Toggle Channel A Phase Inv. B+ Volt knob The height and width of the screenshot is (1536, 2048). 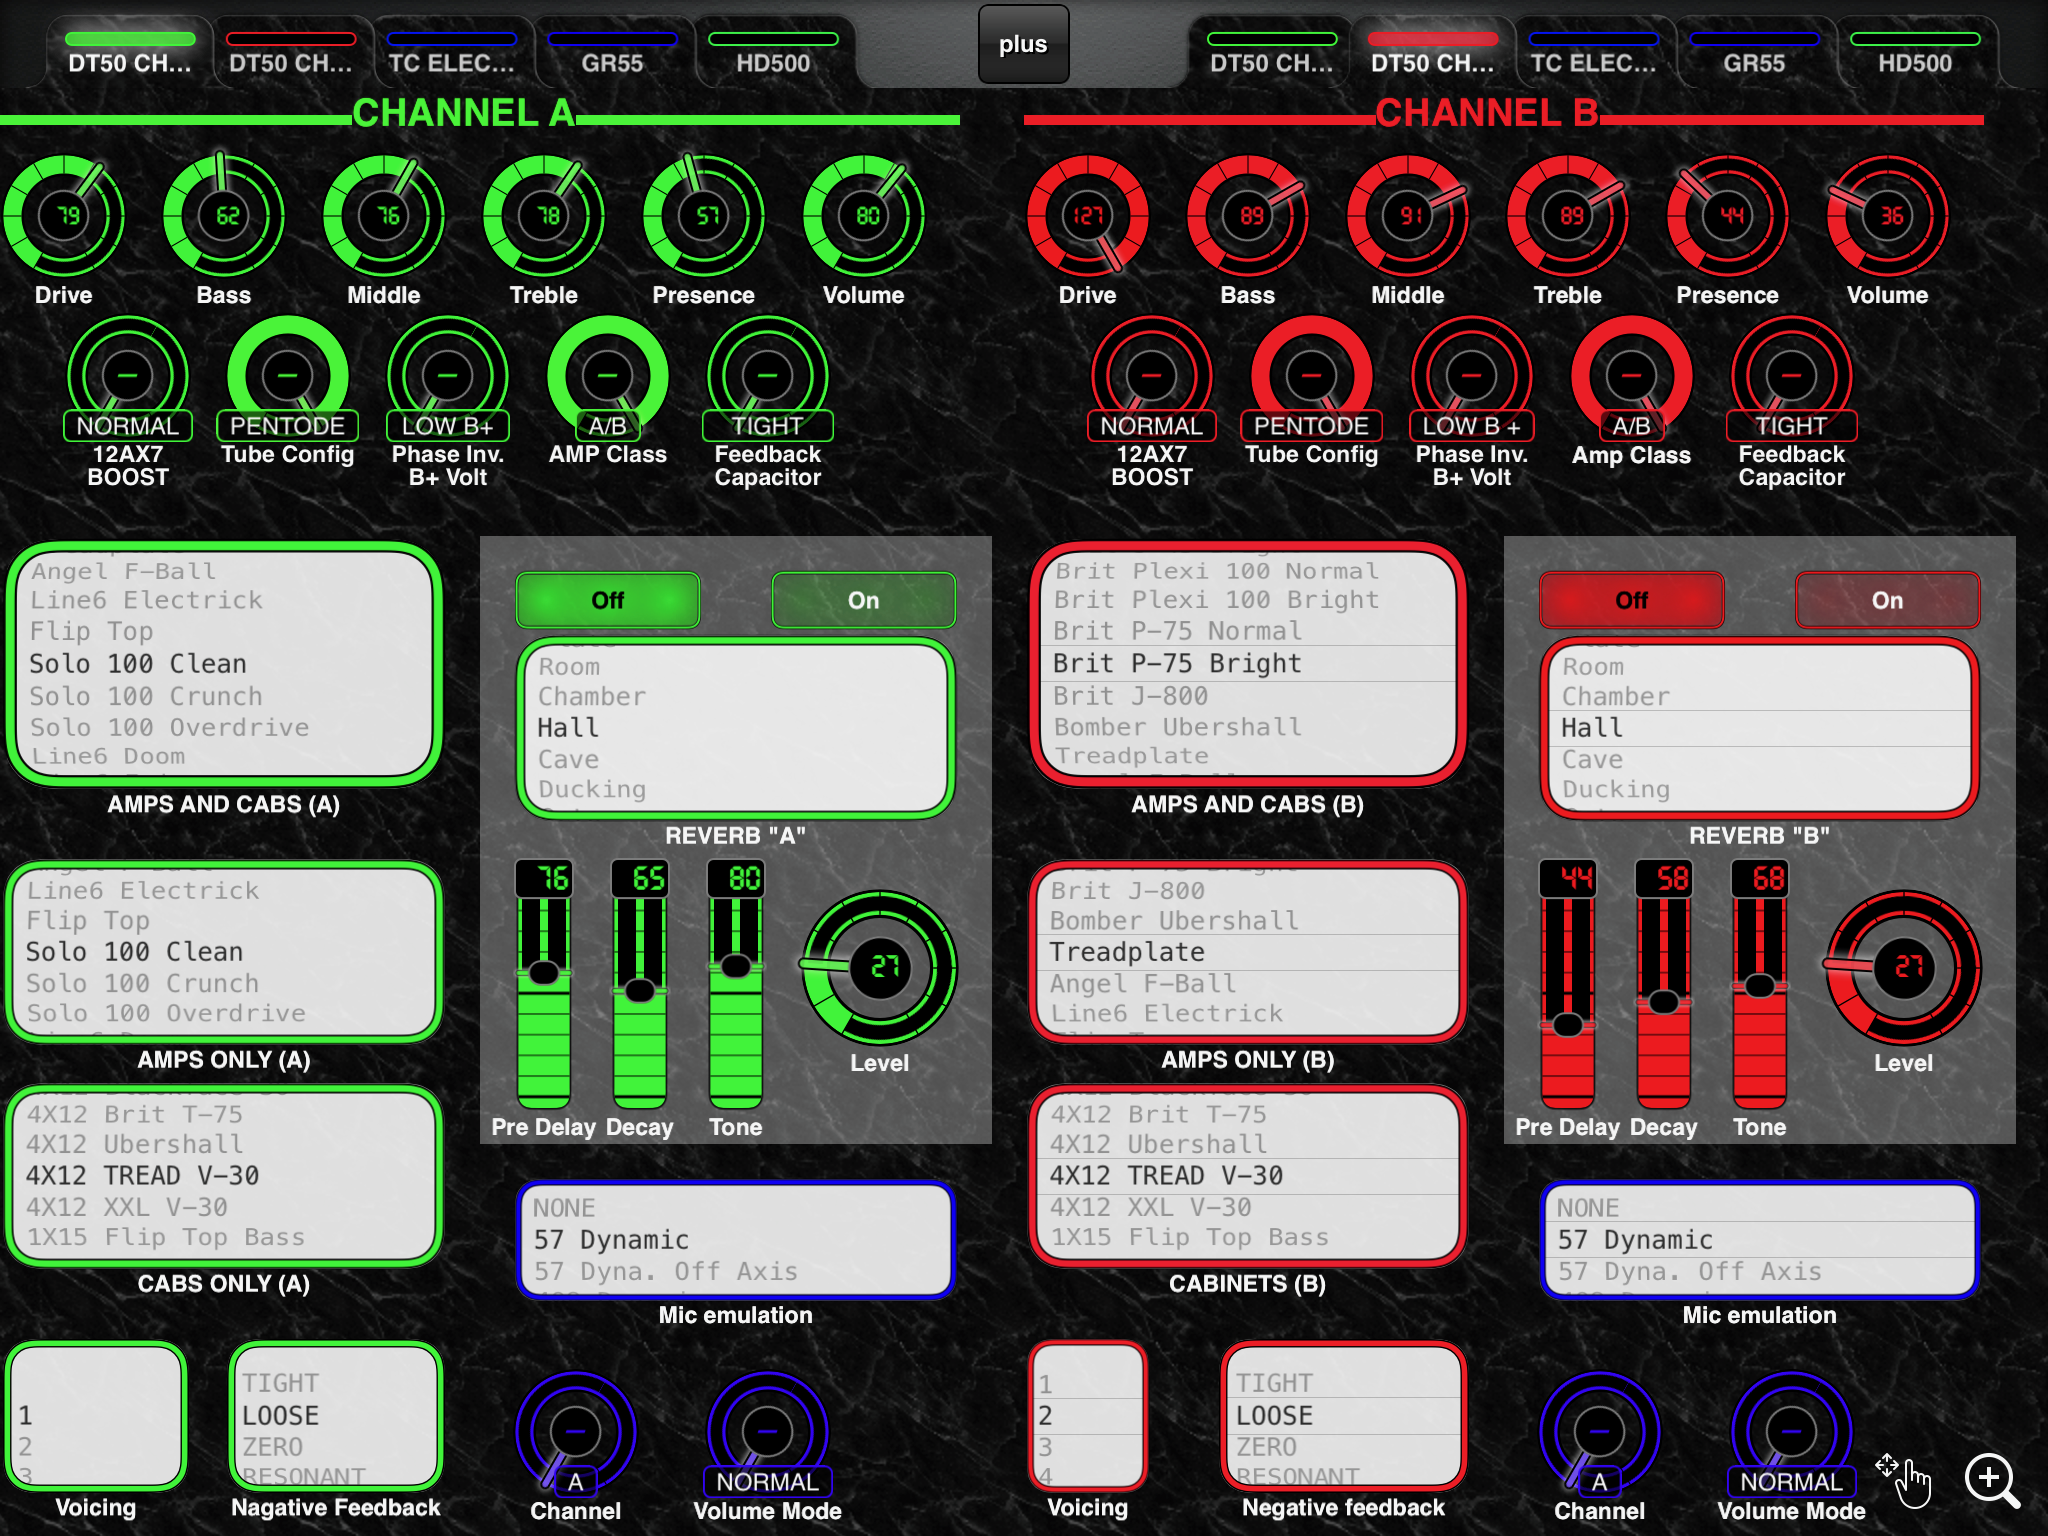click(x=448, y=377)
